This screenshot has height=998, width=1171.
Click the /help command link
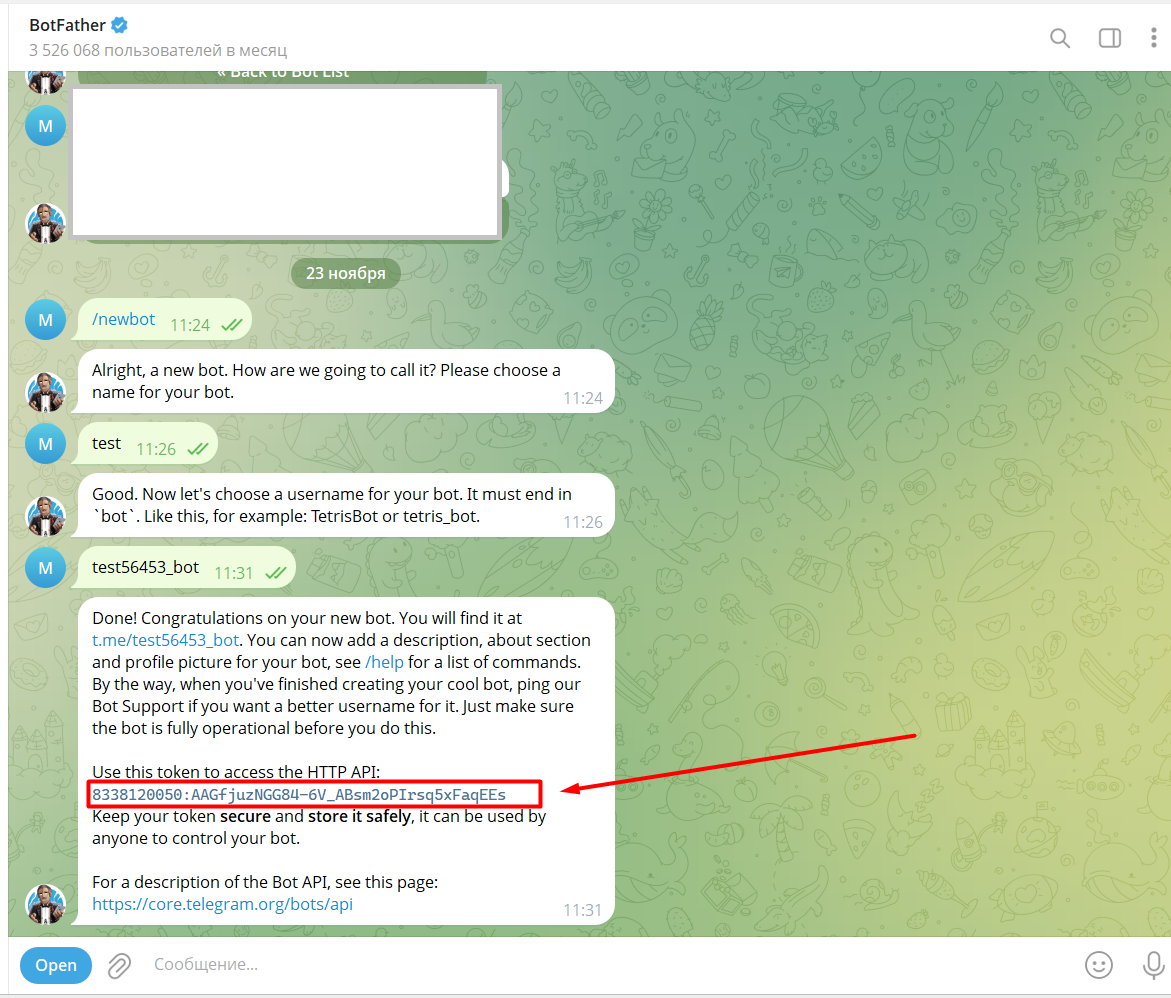pos(384,663)
